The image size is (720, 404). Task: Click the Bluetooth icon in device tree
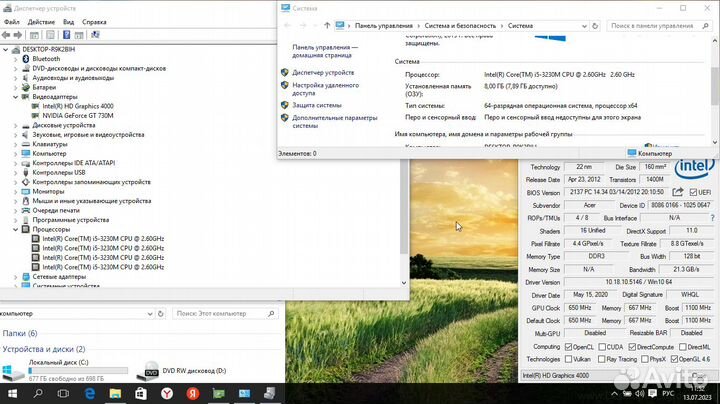coord(26,59)
